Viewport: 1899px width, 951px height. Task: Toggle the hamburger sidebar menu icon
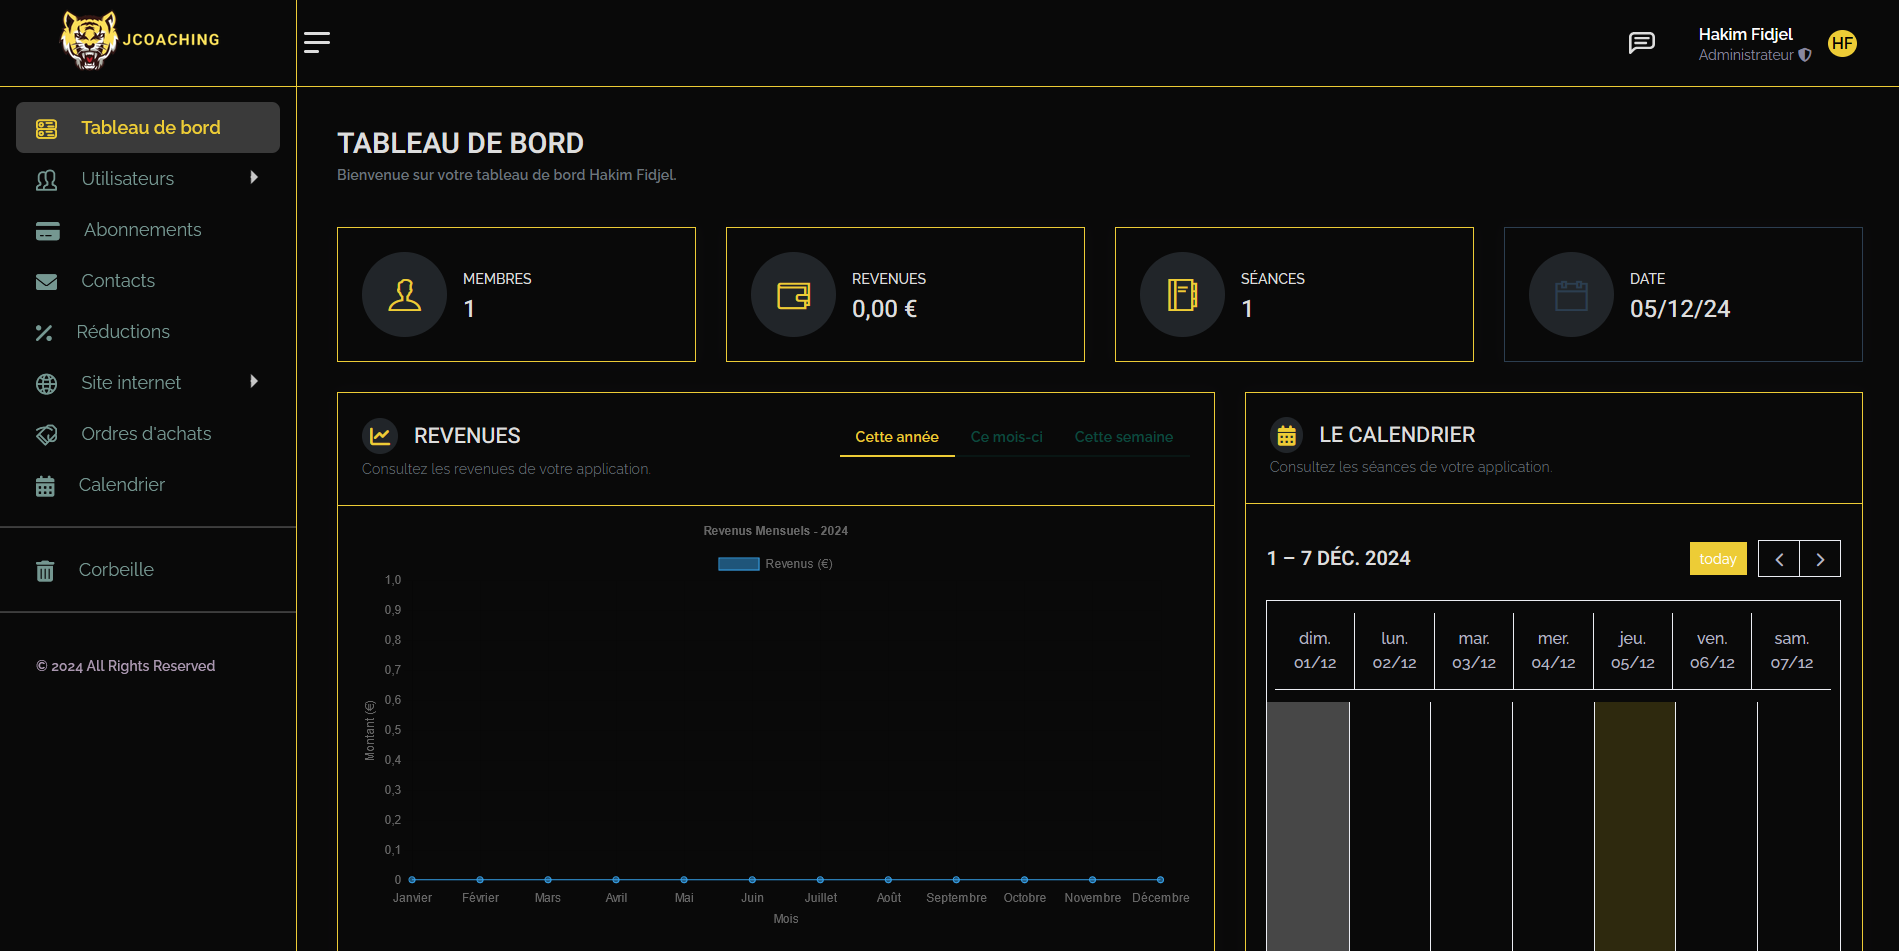[317, 42]
